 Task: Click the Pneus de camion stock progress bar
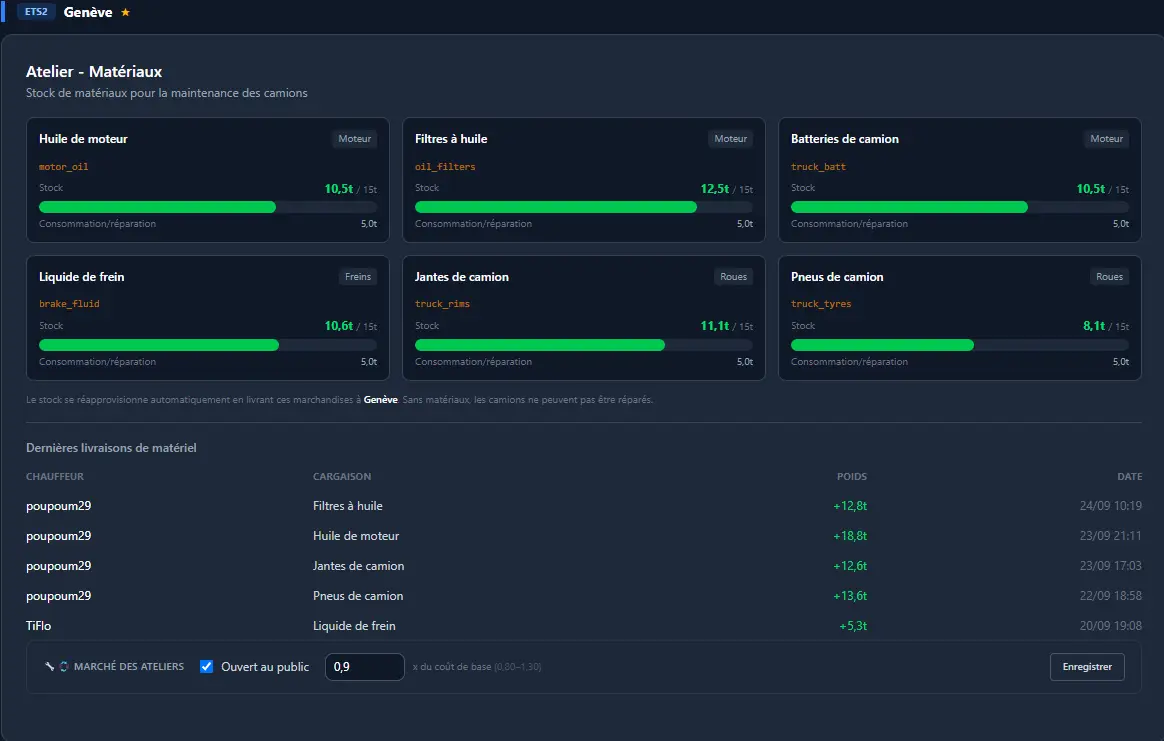(x=960, y=345)
